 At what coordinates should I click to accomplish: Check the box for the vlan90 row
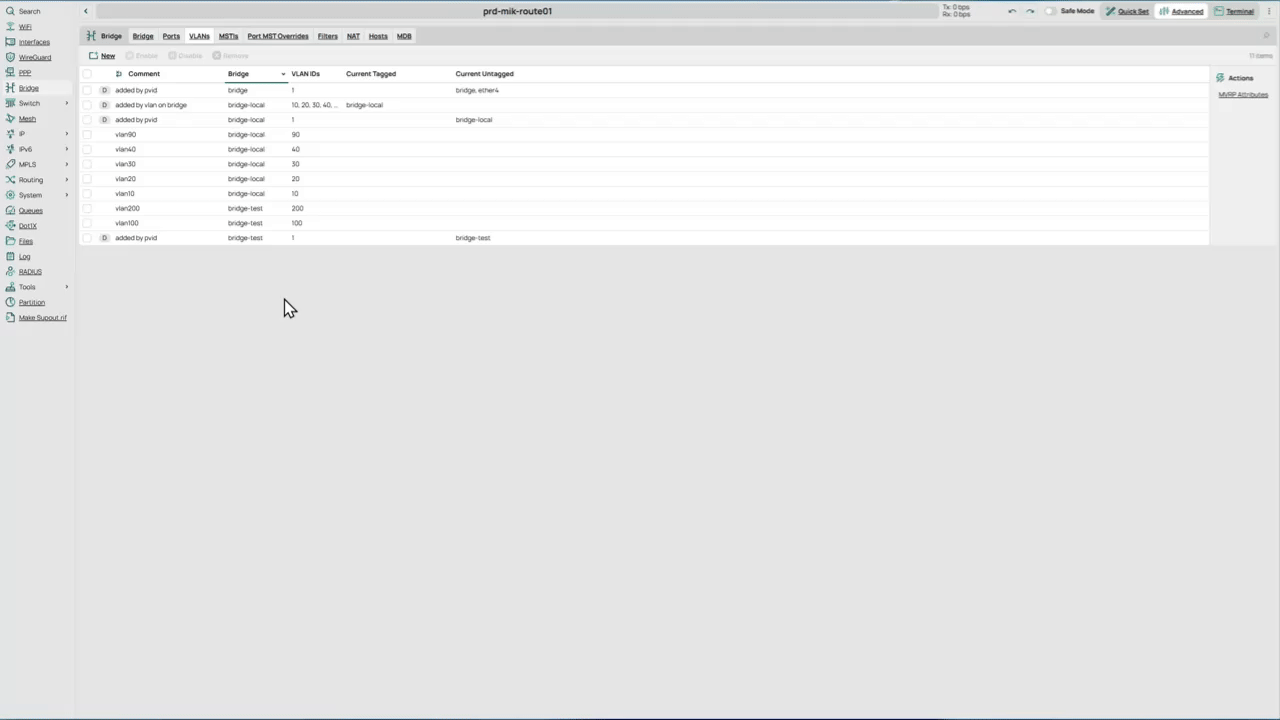coord(87,134)
